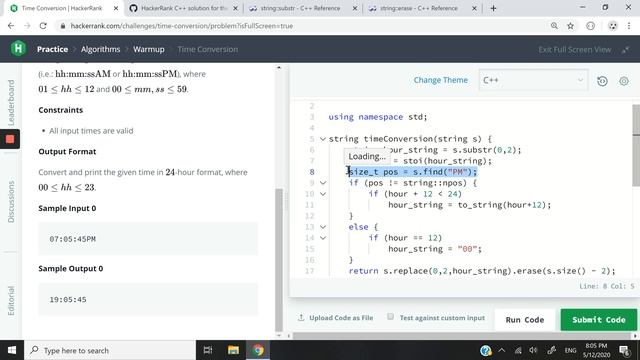640x360 pixels.
Task: Close the GitHub HackerRank solution tab
Action: pos(235,8)
